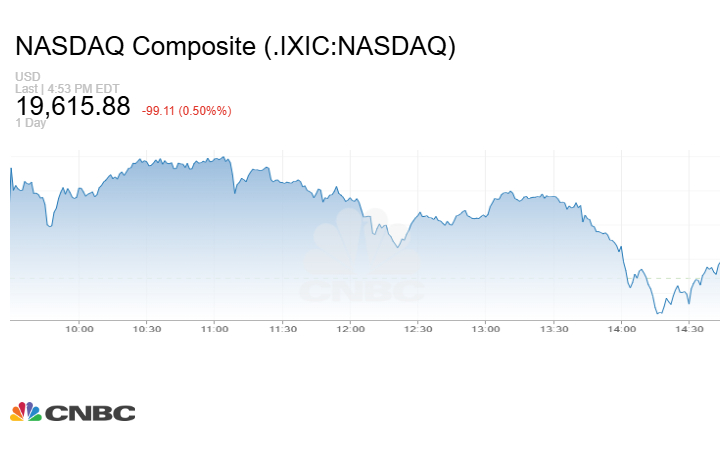The image size is (720, 450).
Task: Click the 10:00 time axis label
Action: pos(79,329)
